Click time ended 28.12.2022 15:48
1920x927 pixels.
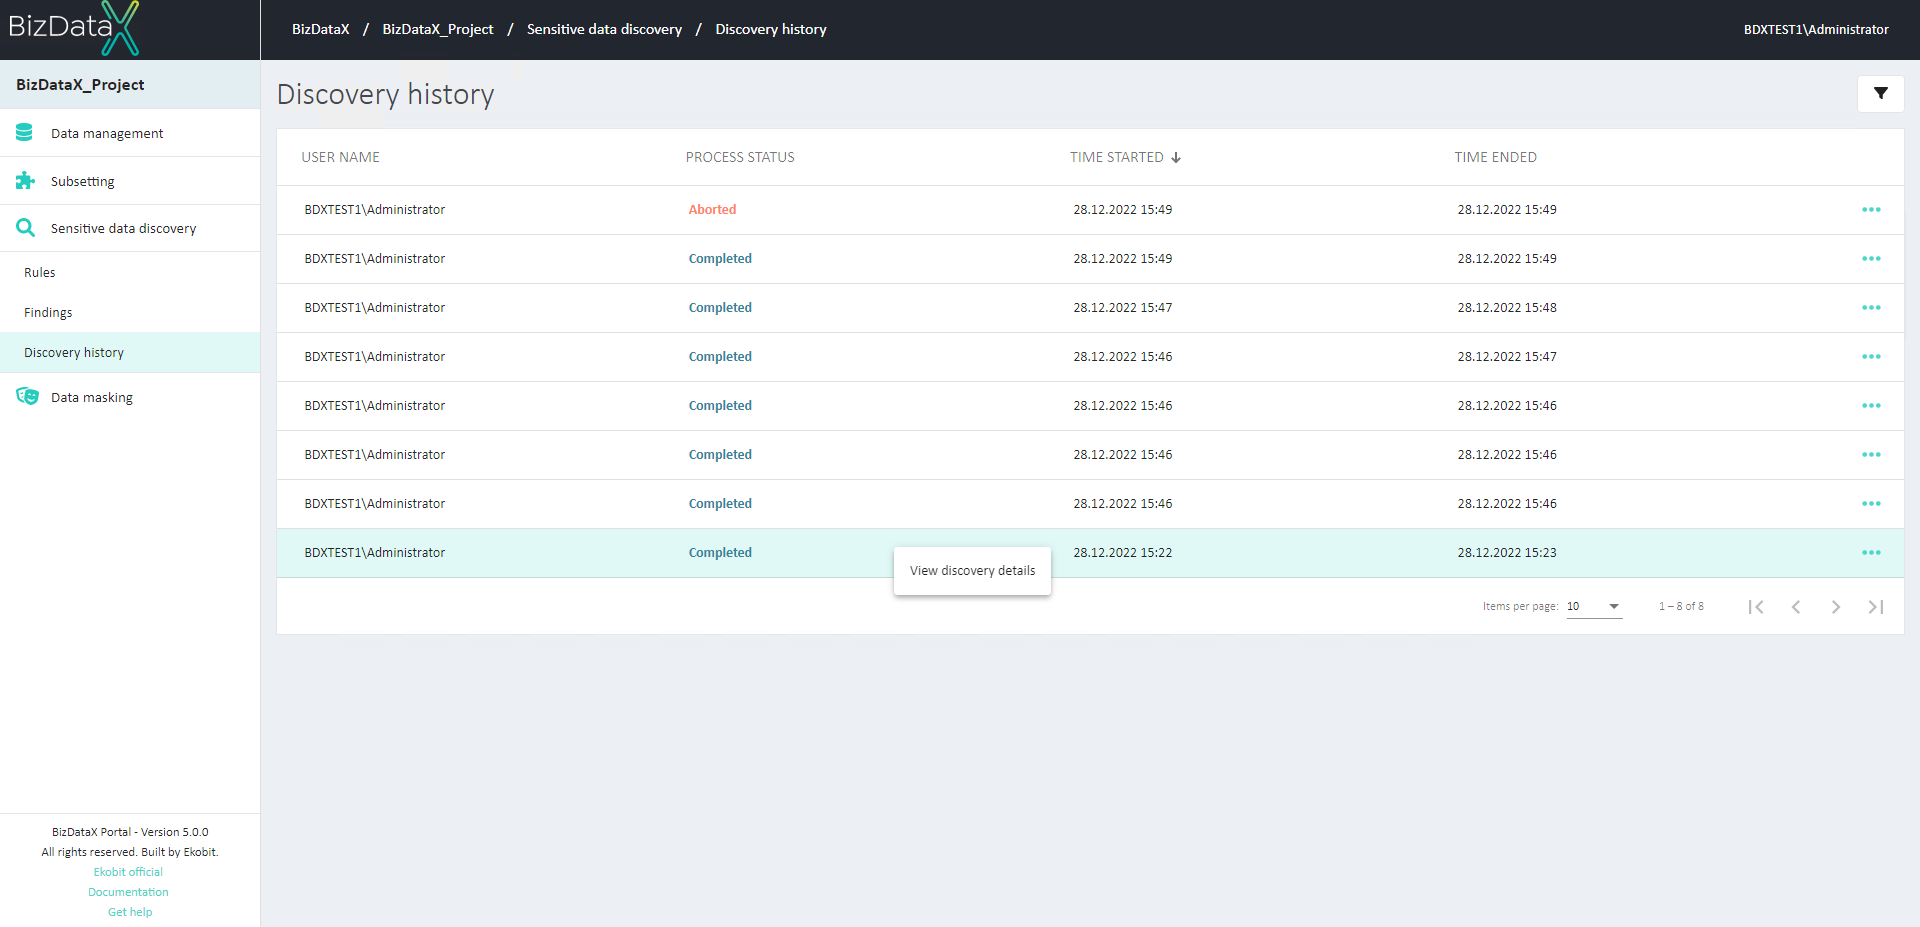point(1507,308)
